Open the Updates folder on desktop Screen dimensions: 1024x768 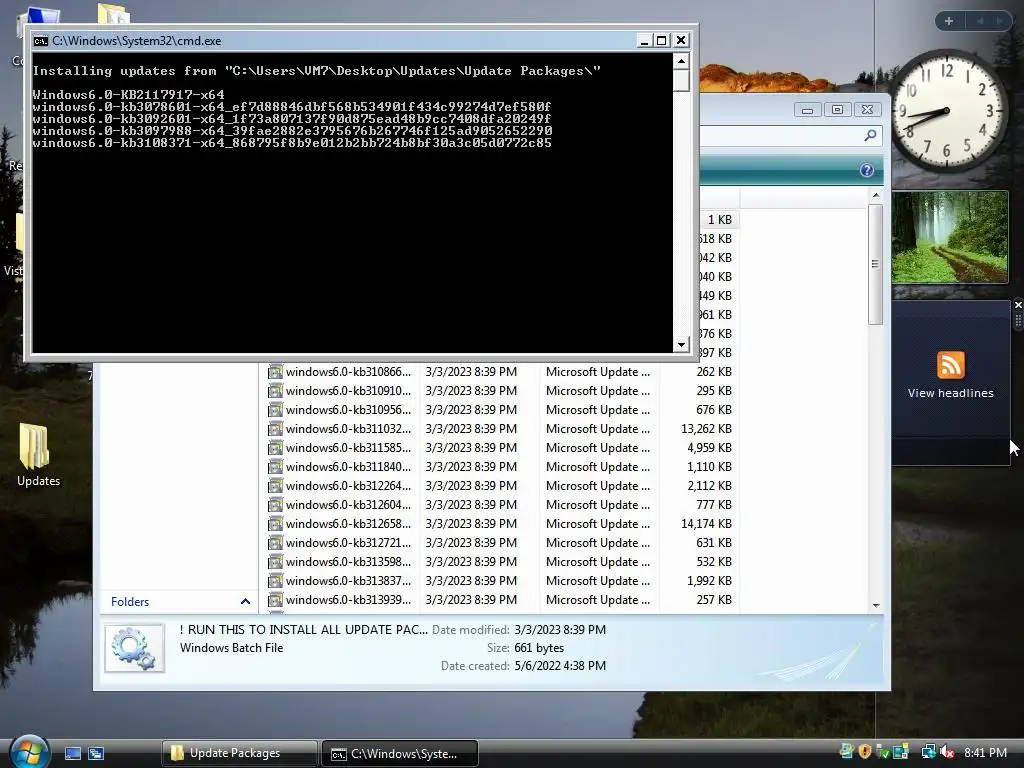37,455
